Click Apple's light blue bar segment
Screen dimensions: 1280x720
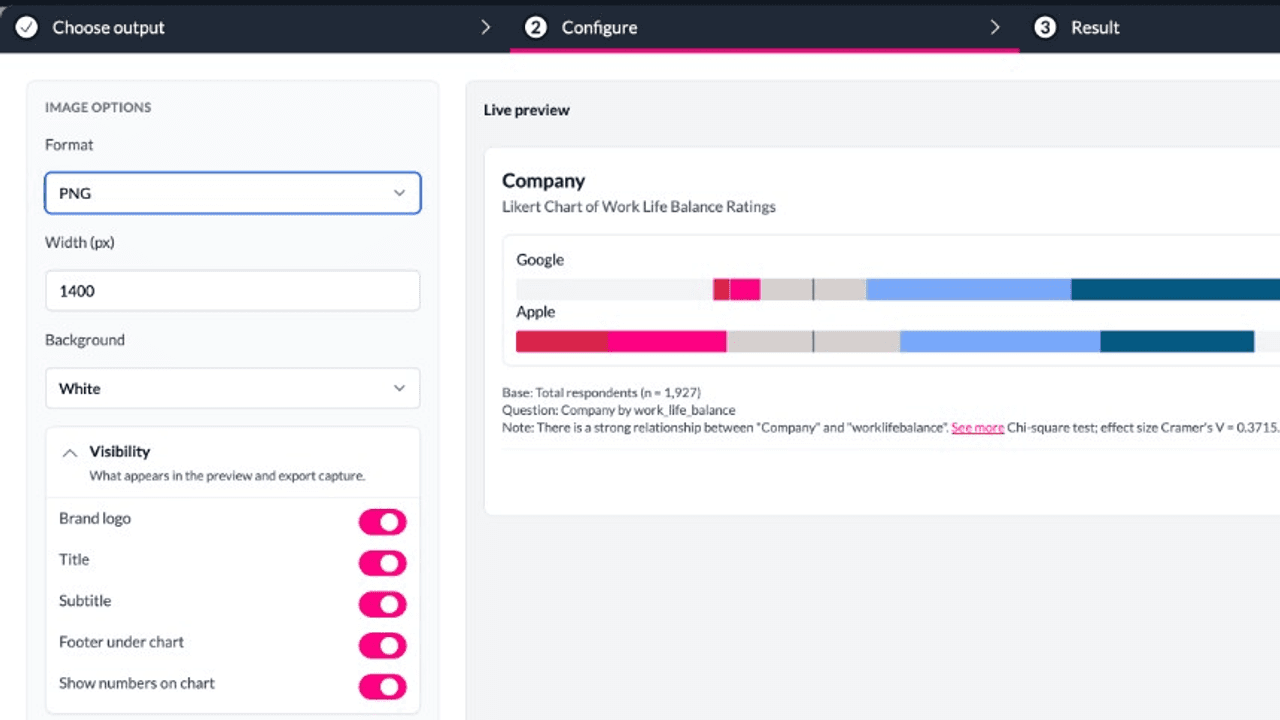coord(1000,341)
